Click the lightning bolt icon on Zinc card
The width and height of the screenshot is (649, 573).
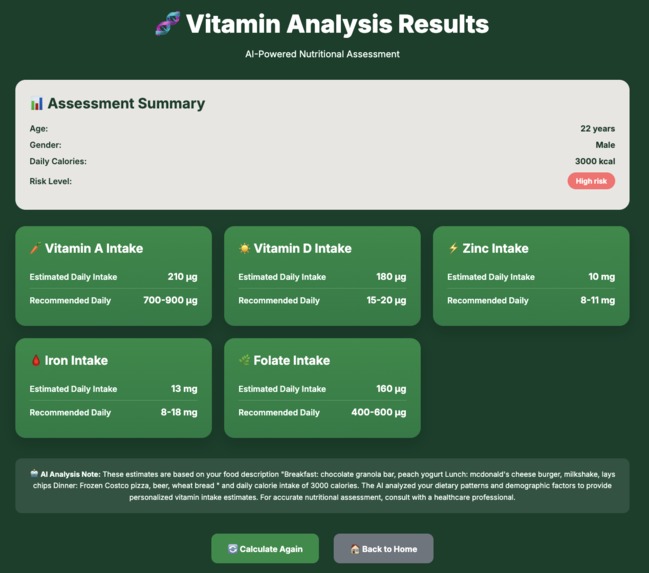coord(453,248)
